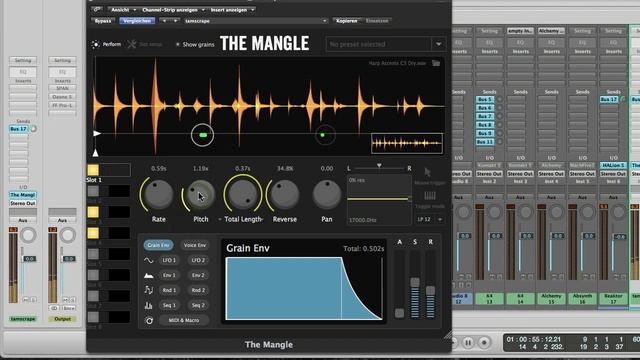Select the small green grain marker
Viewport: 640px width, 360px height.
323,135
